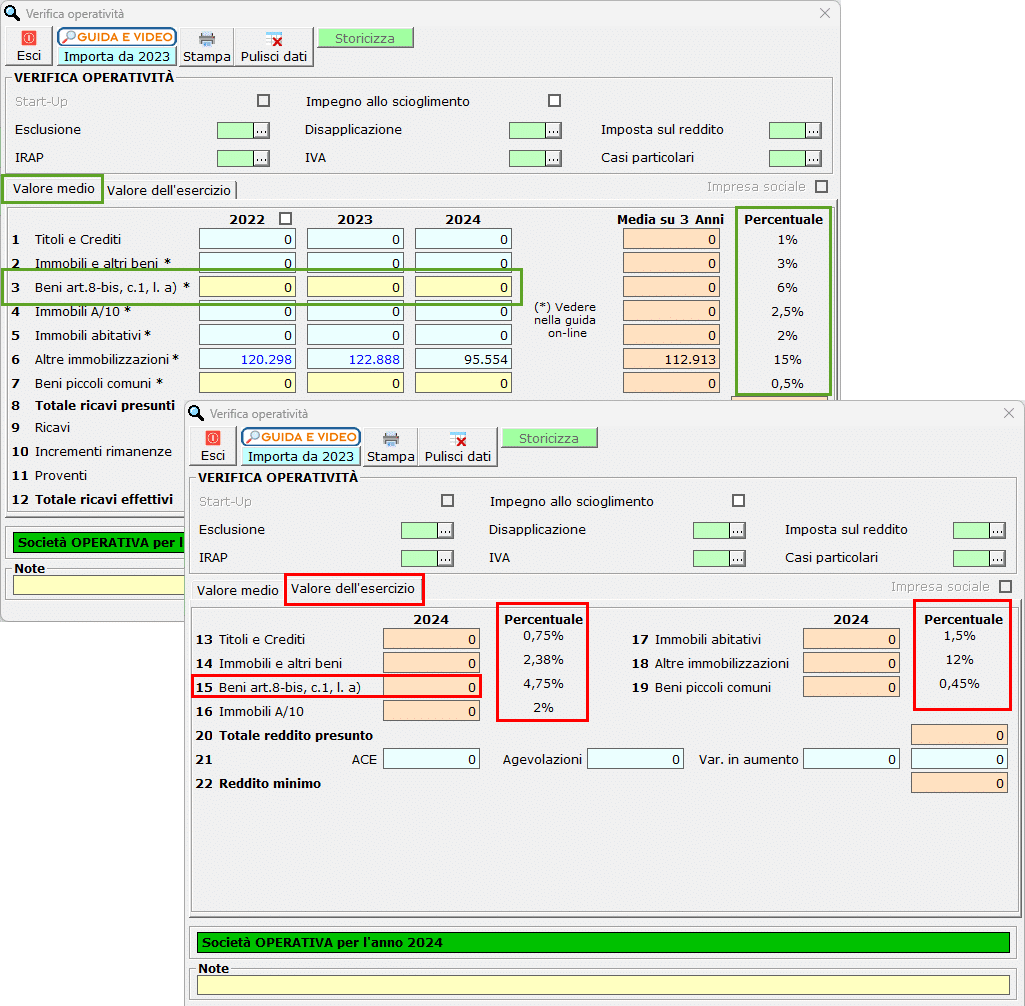Click Importa da 2023 in the back window
The height and width of the screenshot is (1006, 1025).
117,57
